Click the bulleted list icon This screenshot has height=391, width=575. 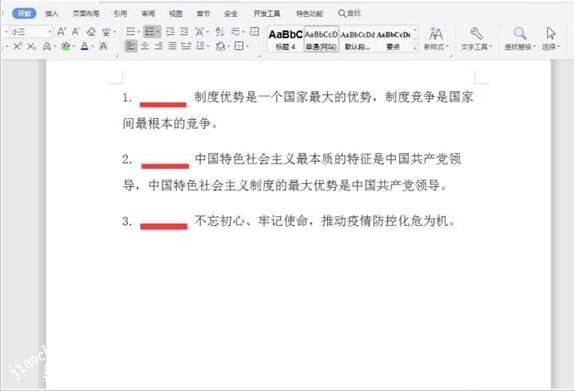click(x=131, y=32)
